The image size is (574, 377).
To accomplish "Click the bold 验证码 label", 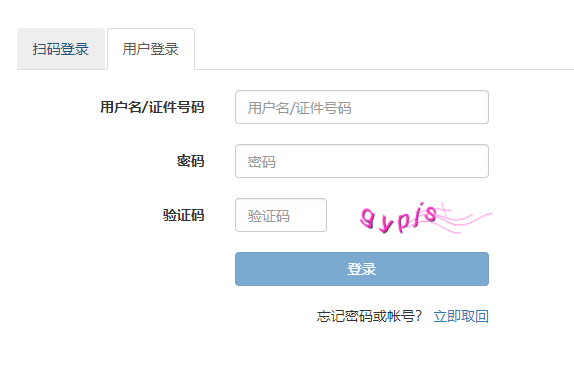I will pyautogui.click(x=183, y=215).
